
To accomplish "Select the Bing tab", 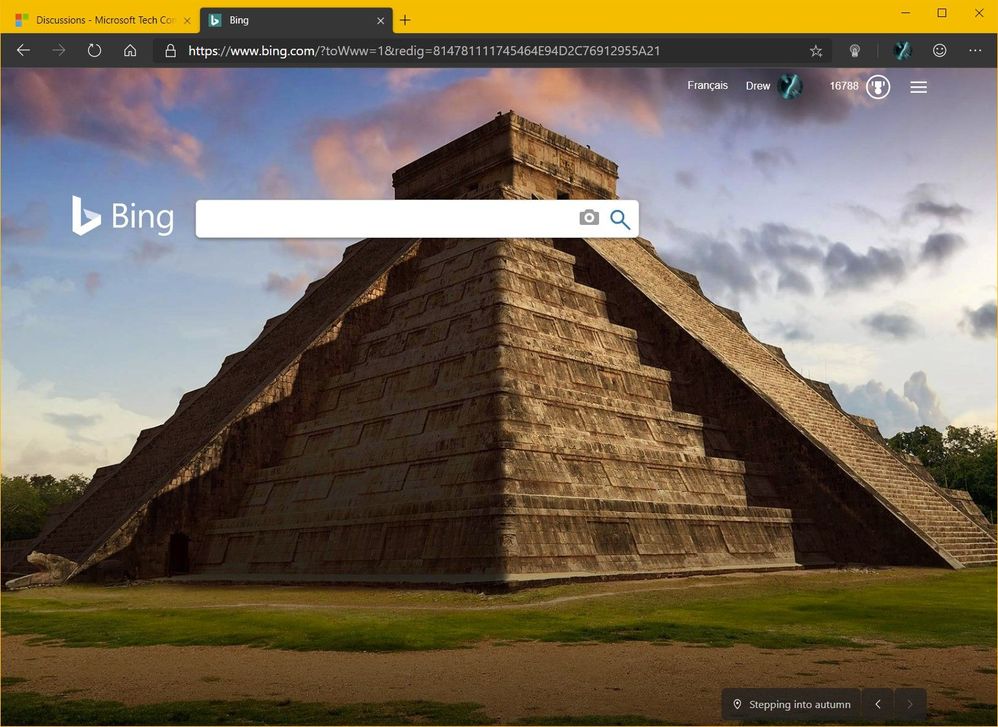I will click(297, 20).
